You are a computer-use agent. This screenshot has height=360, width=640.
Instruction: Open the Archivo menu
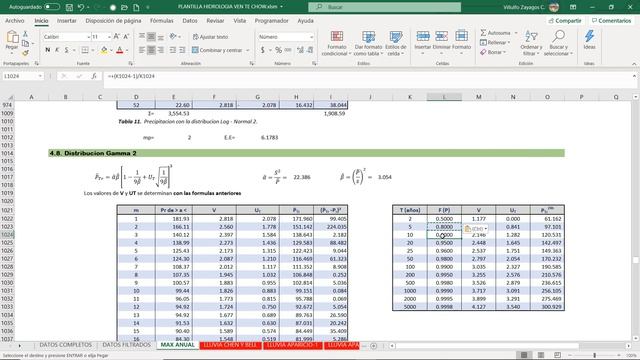pyautogui.click(x=15, y=21)
